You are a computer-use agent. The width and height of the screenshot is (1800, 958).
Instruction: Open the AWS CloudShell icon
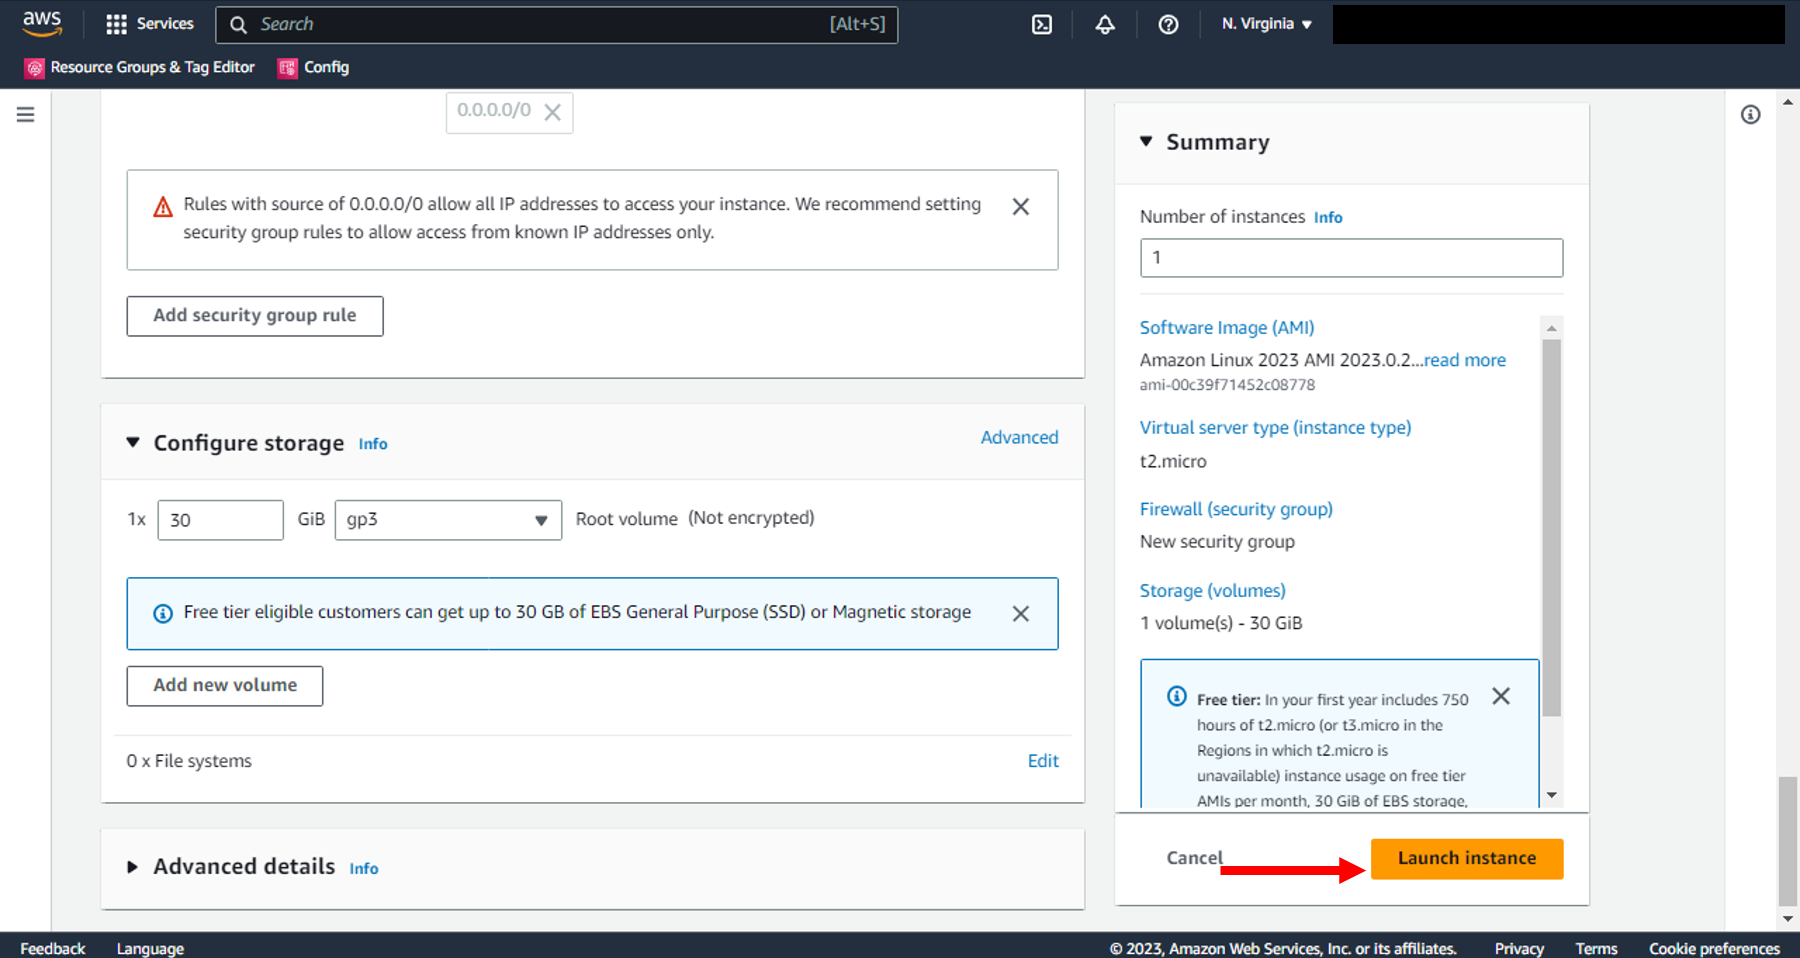tap(1042, 25)
